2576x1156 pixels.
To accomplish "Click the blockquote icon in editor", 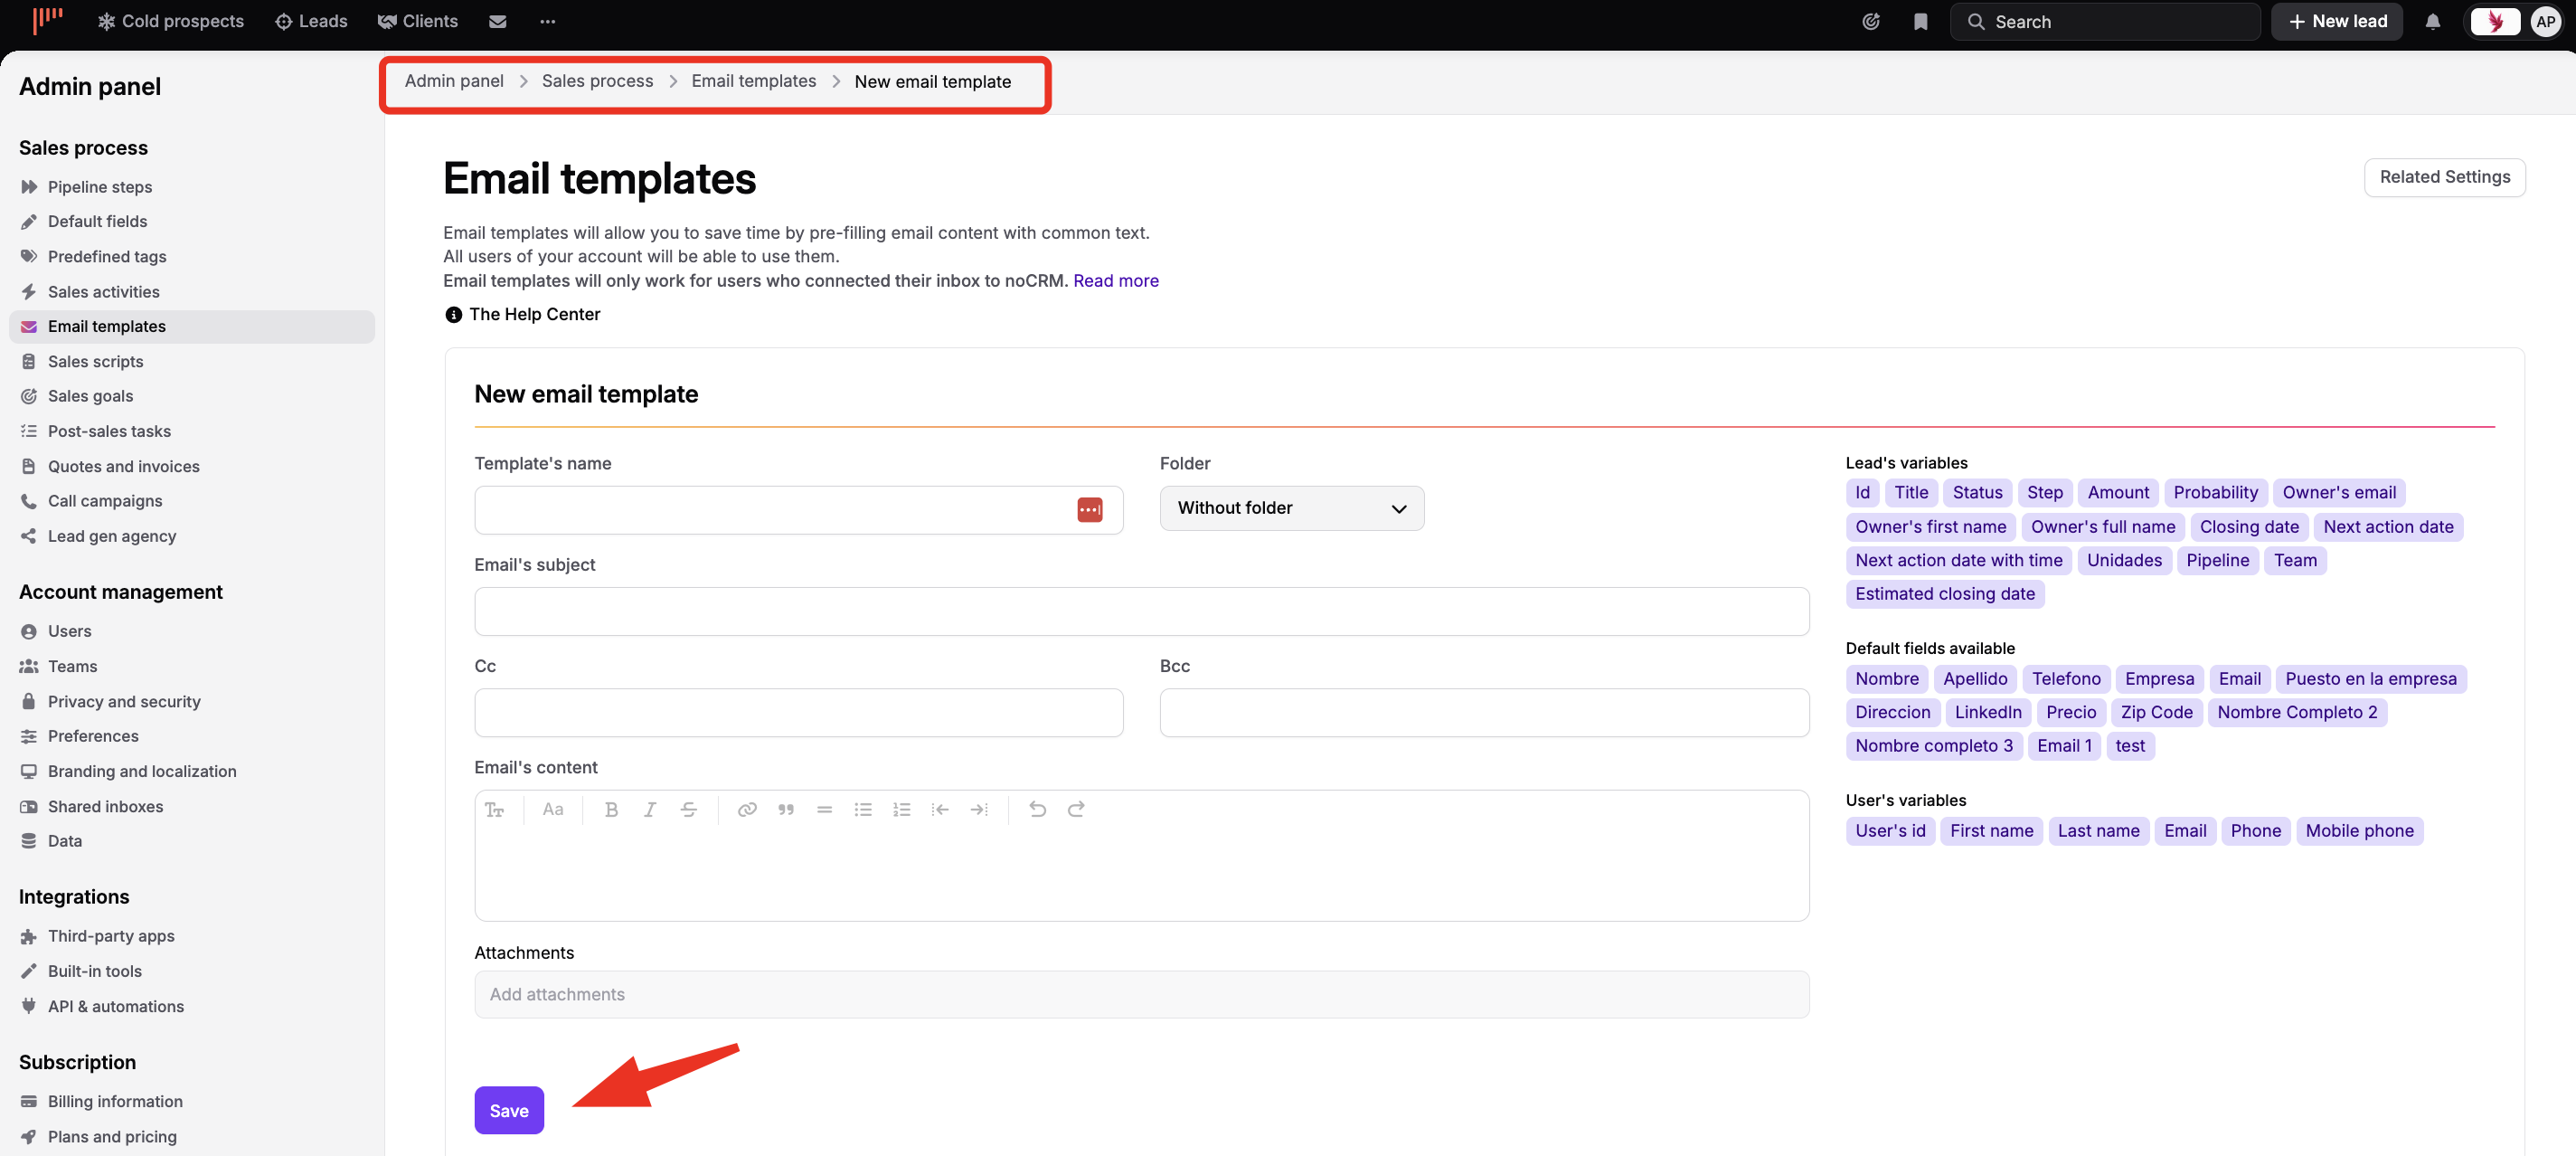I will [x=786, y=809].
